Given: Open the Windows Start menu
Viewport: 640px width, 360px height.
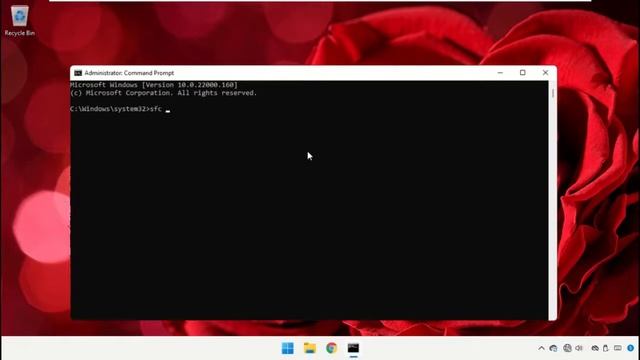Looking at the screenshot, I should pos(288,348).
